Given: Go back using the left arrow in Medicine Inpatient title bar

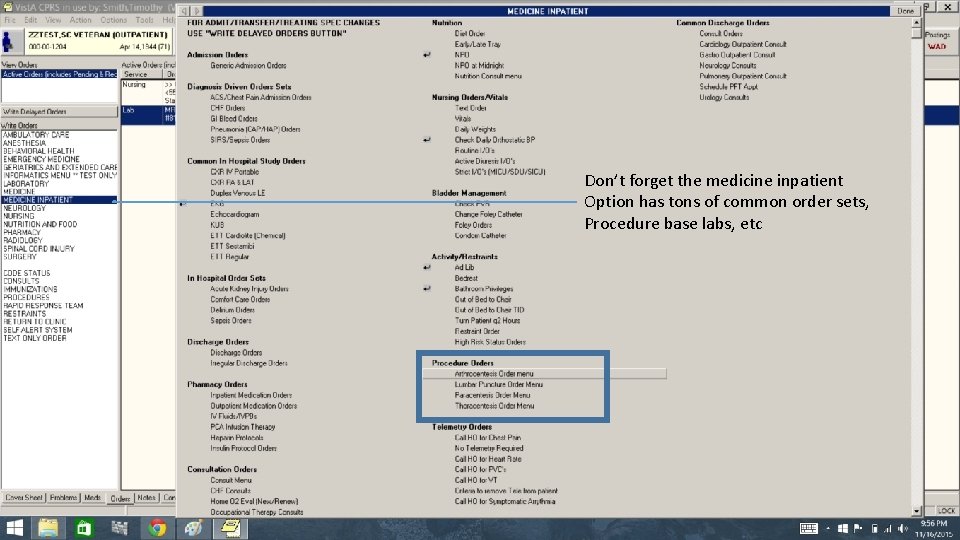Looking at the screenshot, I should (x=184, y=11).
